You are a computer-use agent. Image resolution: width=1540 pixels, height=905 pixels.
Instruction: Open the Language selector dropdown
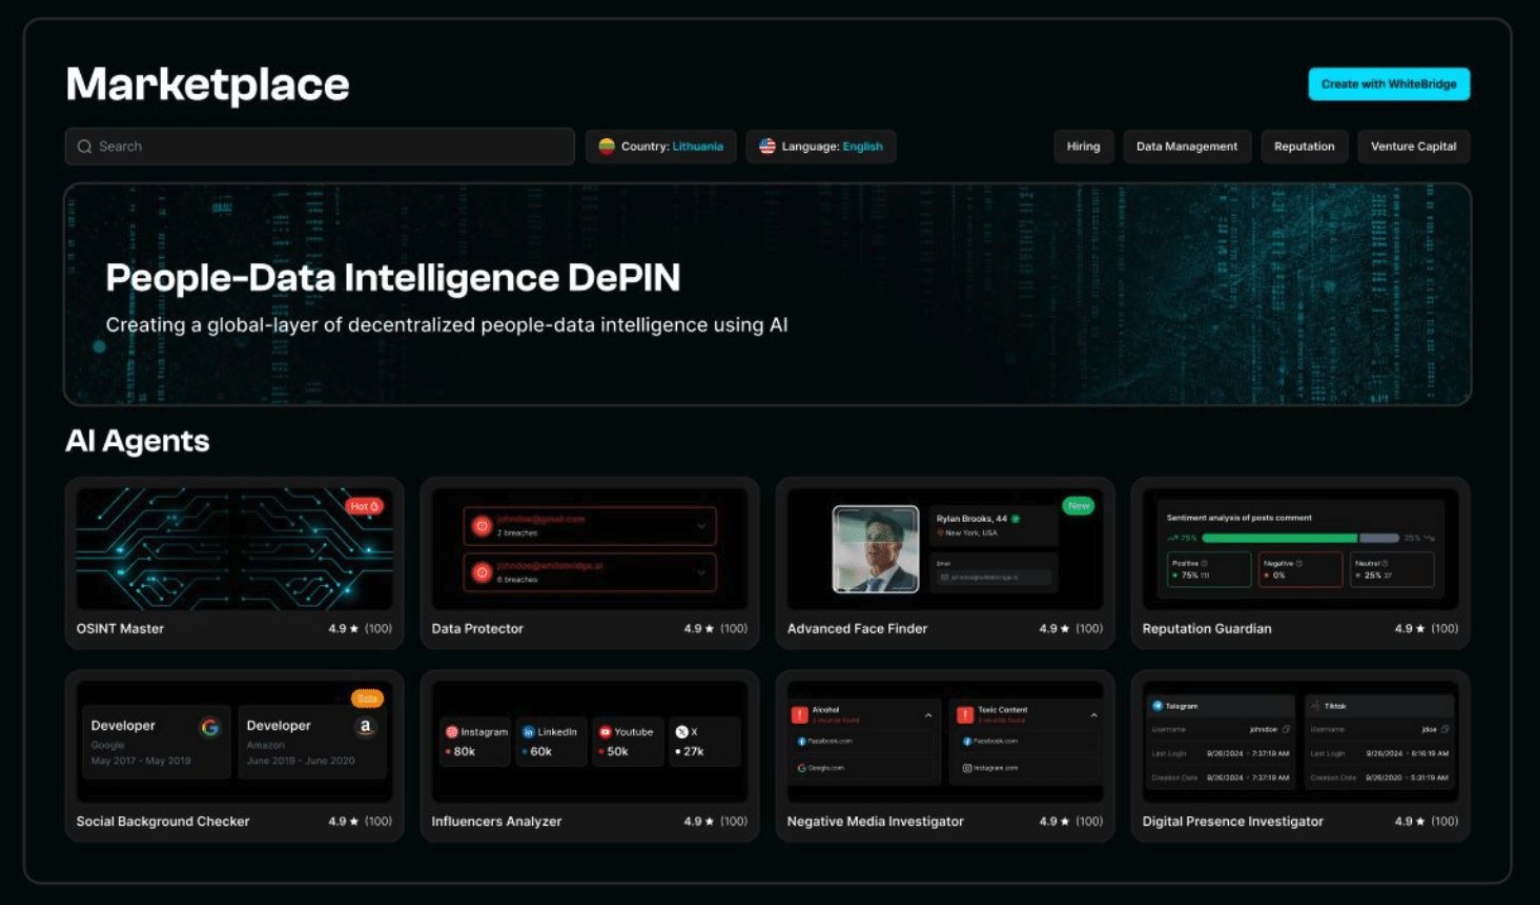click(821, 146)
